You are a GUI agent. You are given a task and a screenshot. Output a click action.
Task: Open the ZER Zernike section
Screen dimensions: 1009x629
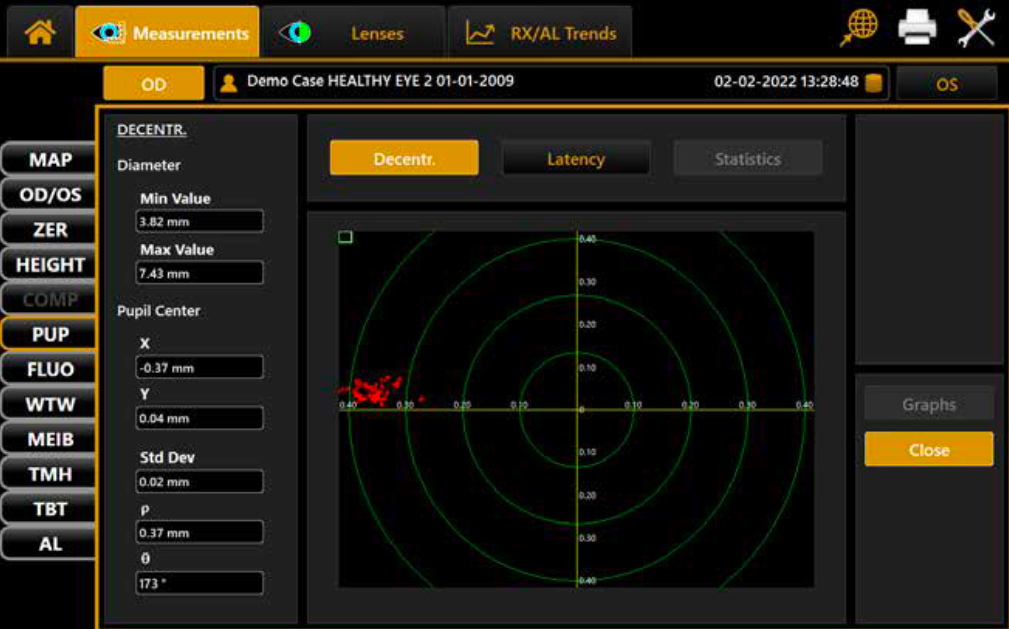[x=50, y=229]
